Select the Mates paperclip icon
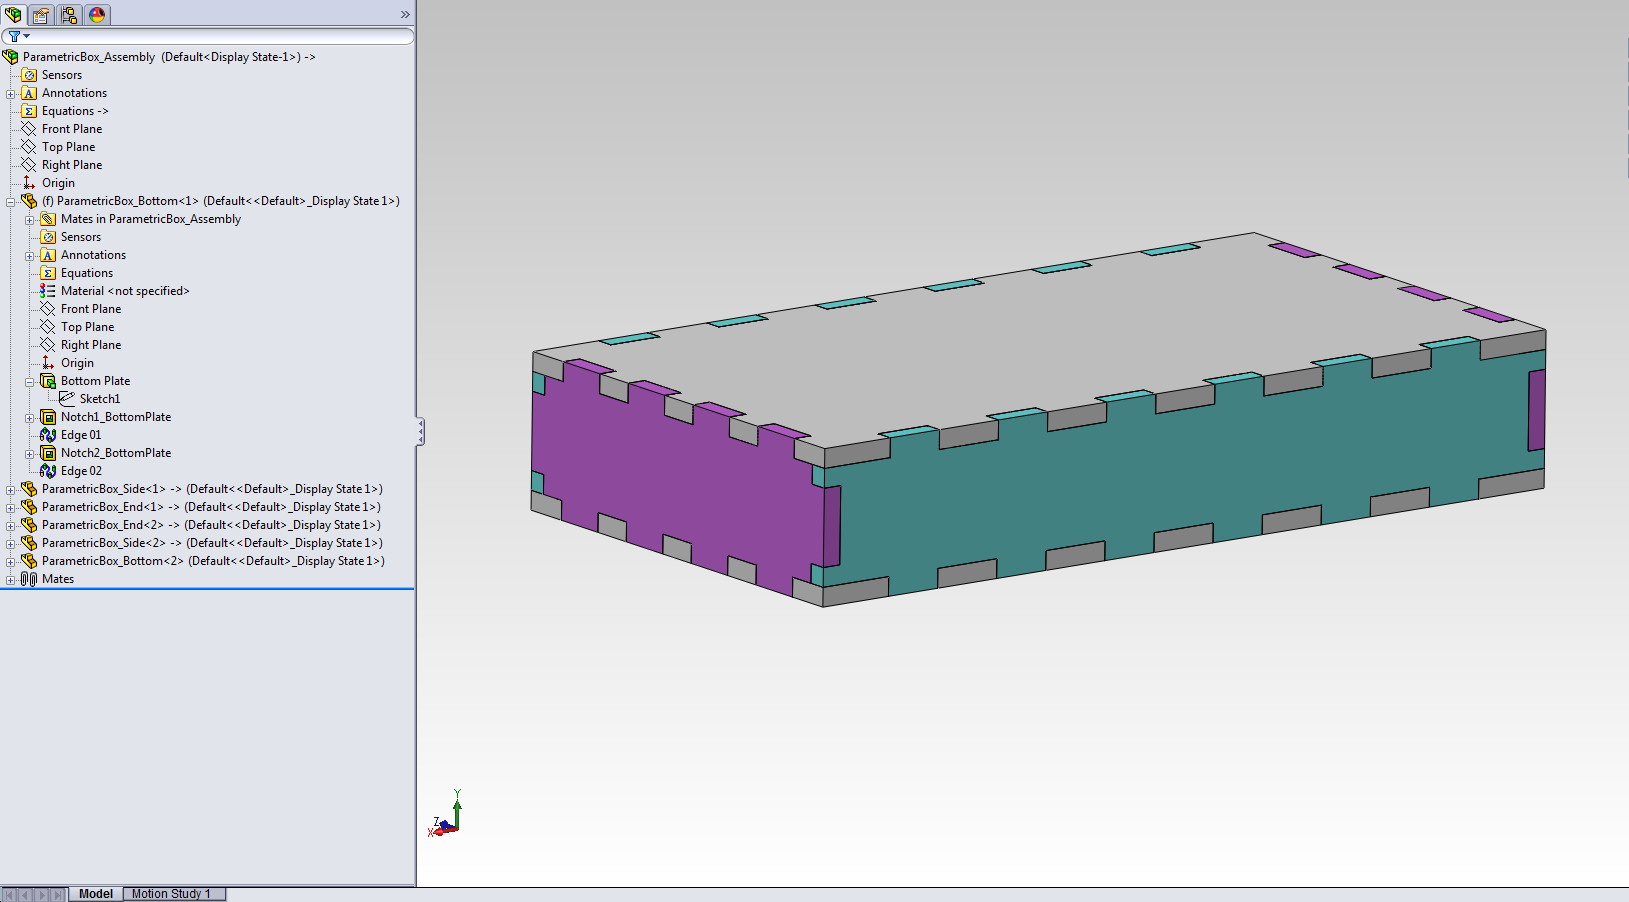The image size is (1629, 902). (30, 579)
